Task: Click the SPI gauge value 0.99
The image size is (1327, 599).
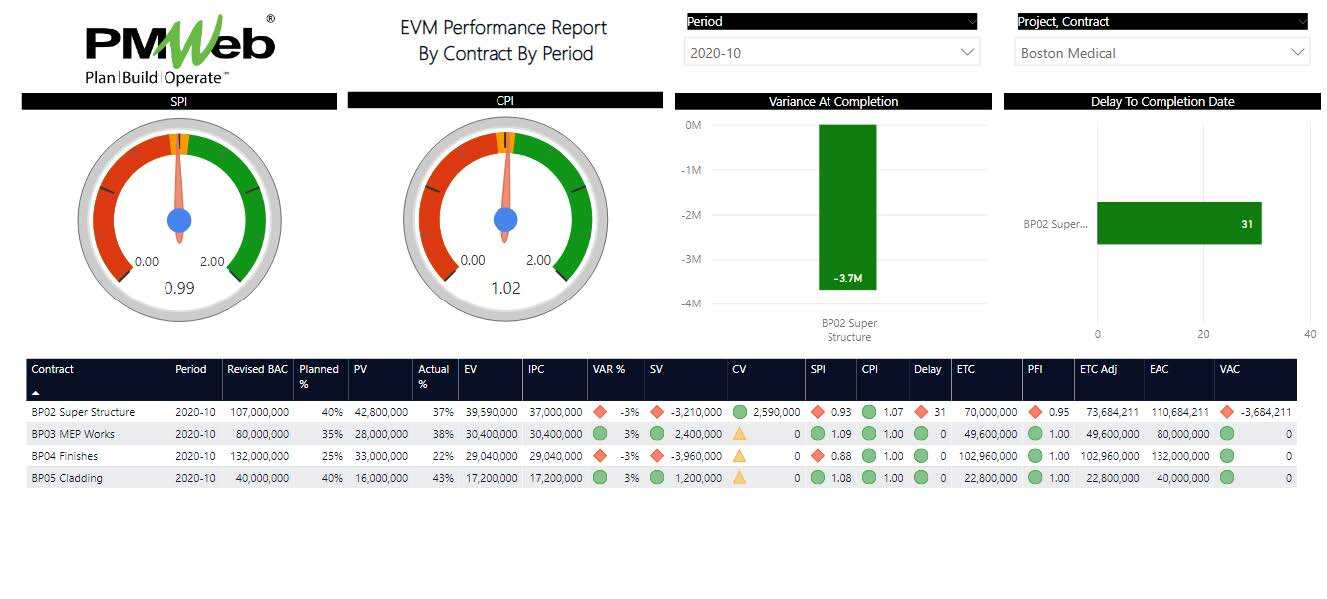Action: tap(179, 288)
